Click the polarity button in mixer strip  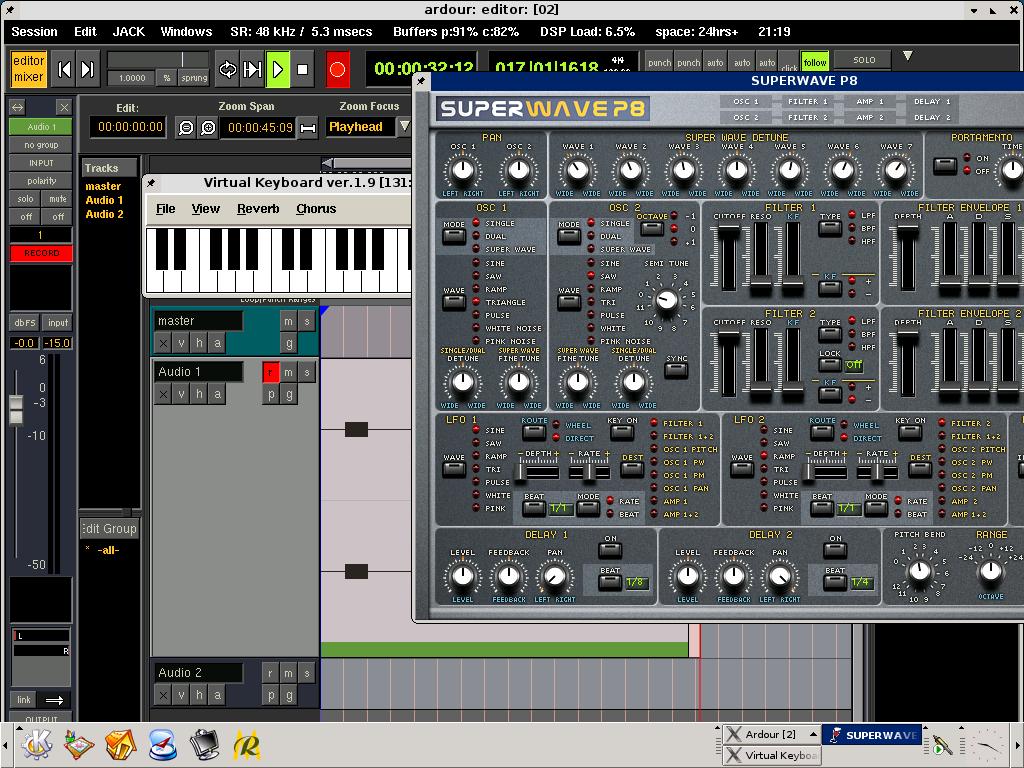click(41, 181)
